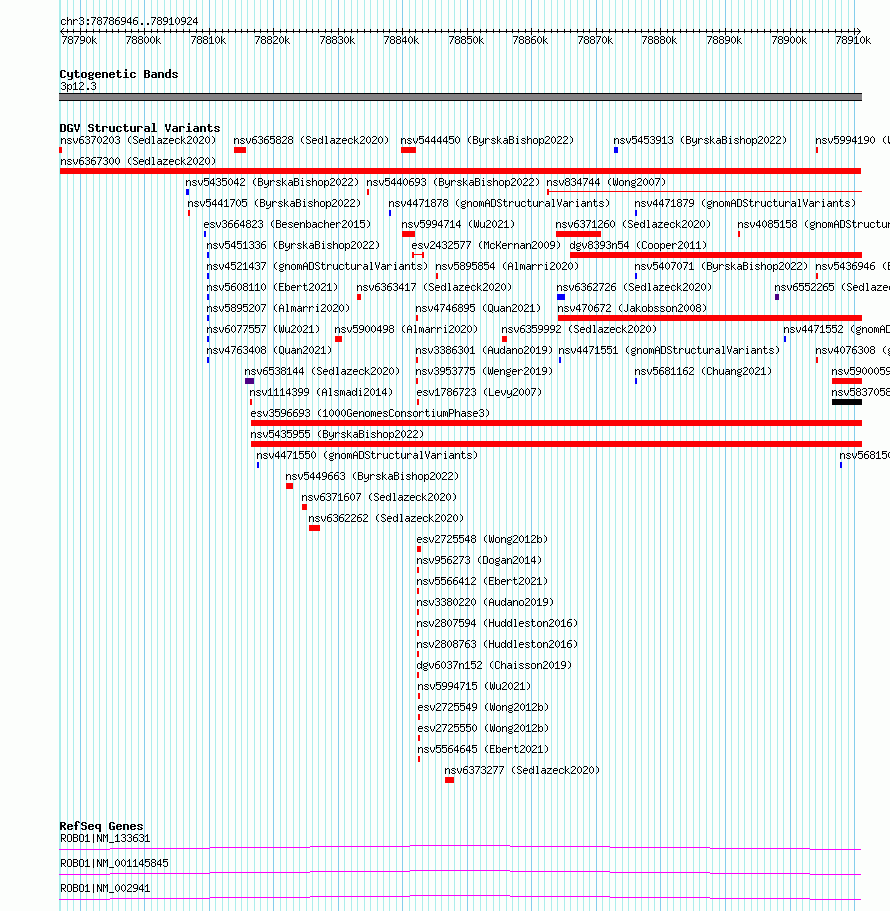The width and height of the screenshot is (890, 911).
Task: Open ROBO1|NM_133631 gene transcript
Action: click(105, 838)
